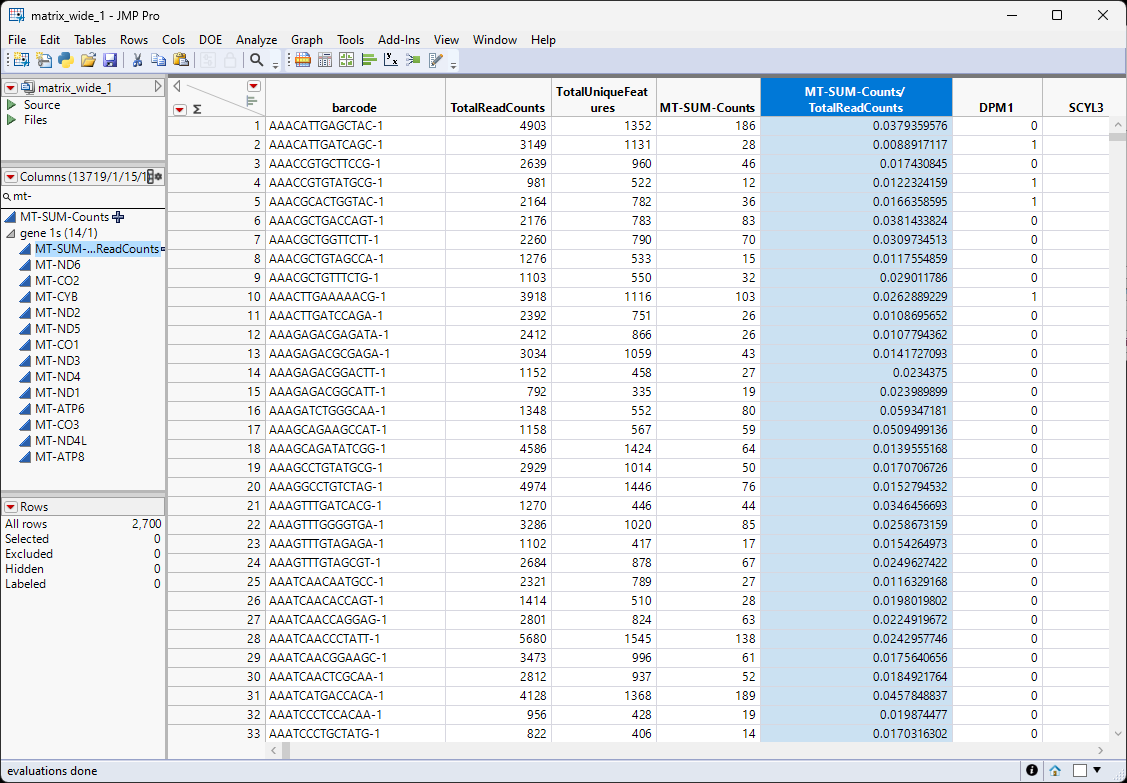
Task: Click the Distribution bar chart icon
Action: pos(369,61)
